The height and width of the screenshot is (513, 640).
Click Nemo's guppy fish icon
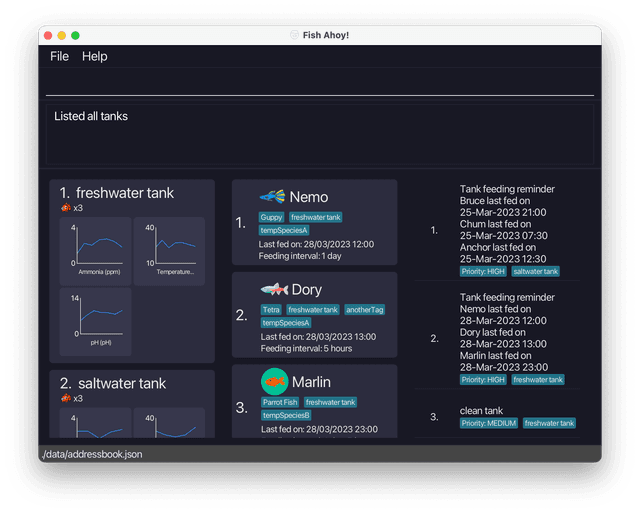(x=272, y=197)
